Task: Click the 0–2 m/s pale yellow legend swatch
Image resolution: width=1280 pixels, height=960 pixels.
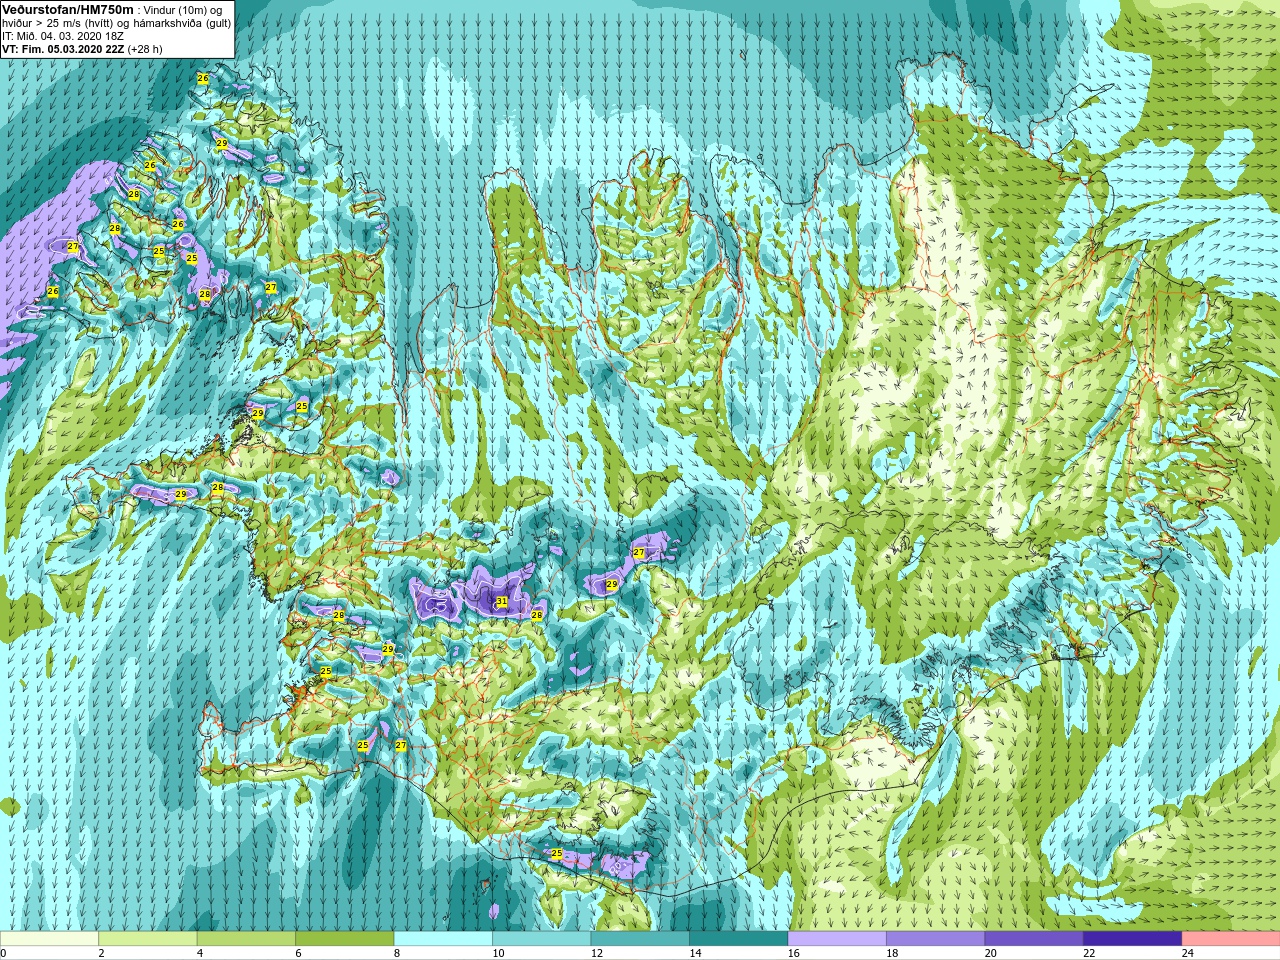Action: (50, 939)
